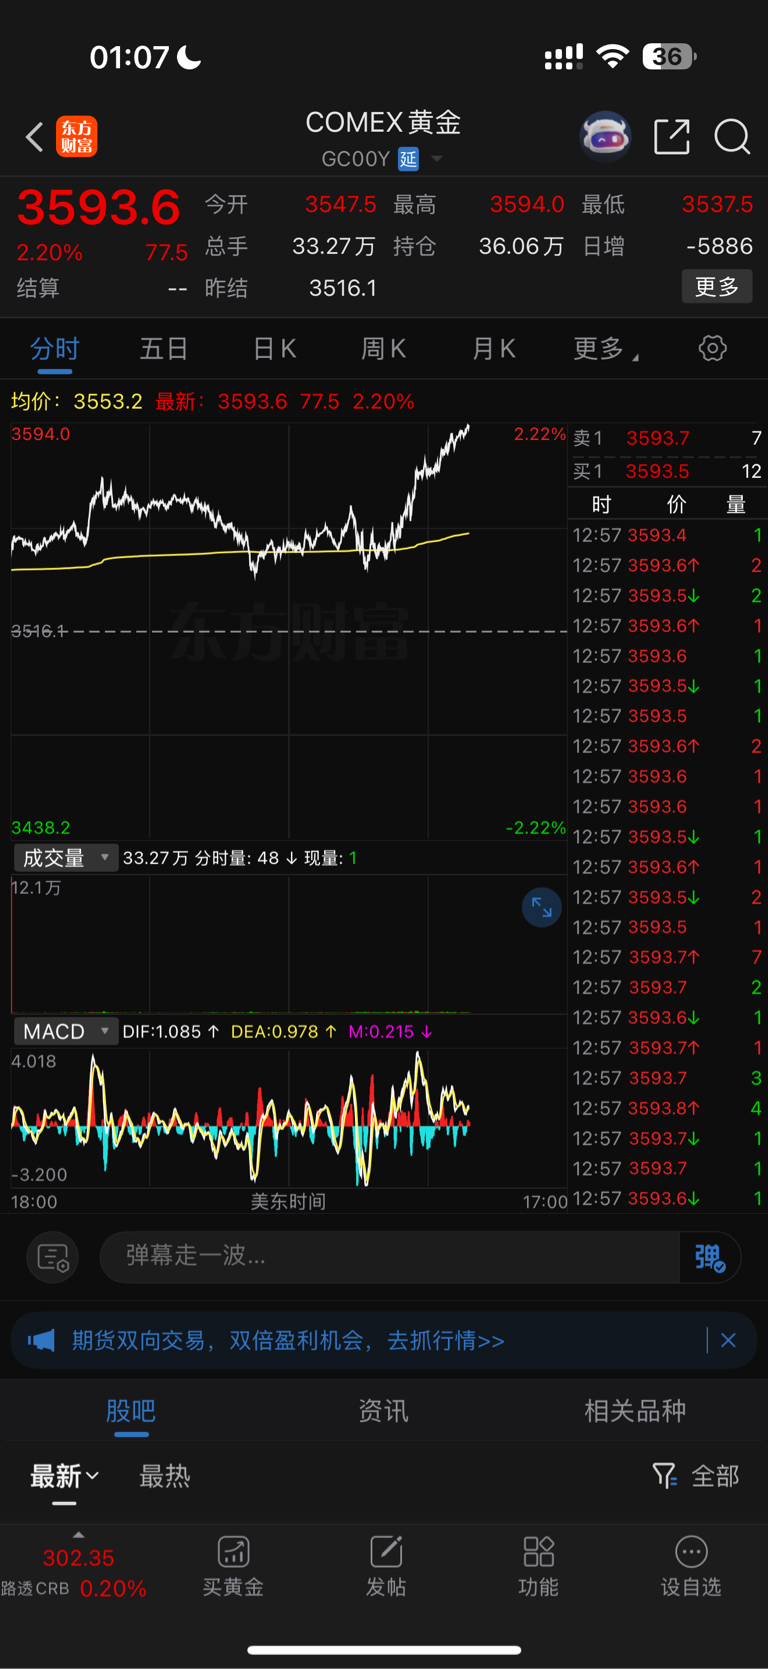Switch to the 五日 chart tab
Image resolution: width=768 pixels, height=1669 pixels.
pos(164,348)
